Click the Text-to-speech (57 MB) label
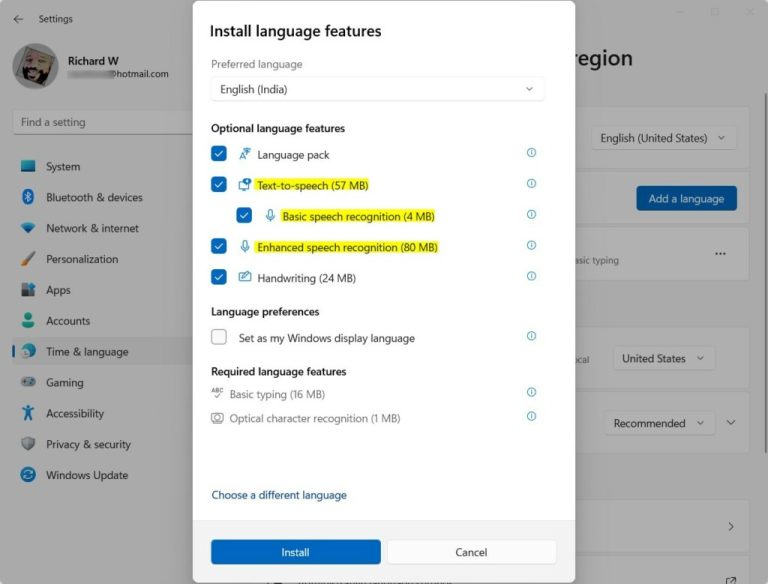The width and height of the screenshot is (768, 584). (x=312, y=186)
